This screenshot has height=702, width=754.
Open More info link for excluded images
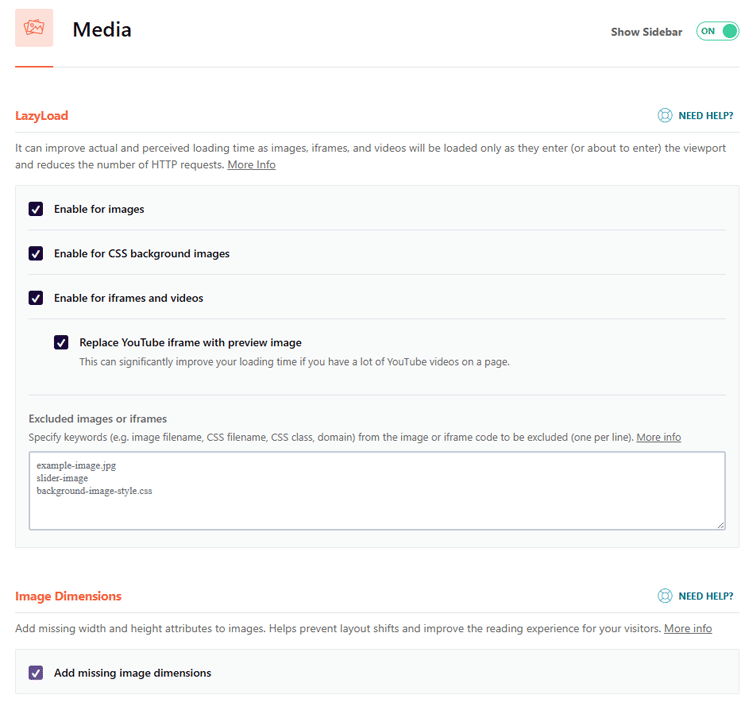click(658, 437)
